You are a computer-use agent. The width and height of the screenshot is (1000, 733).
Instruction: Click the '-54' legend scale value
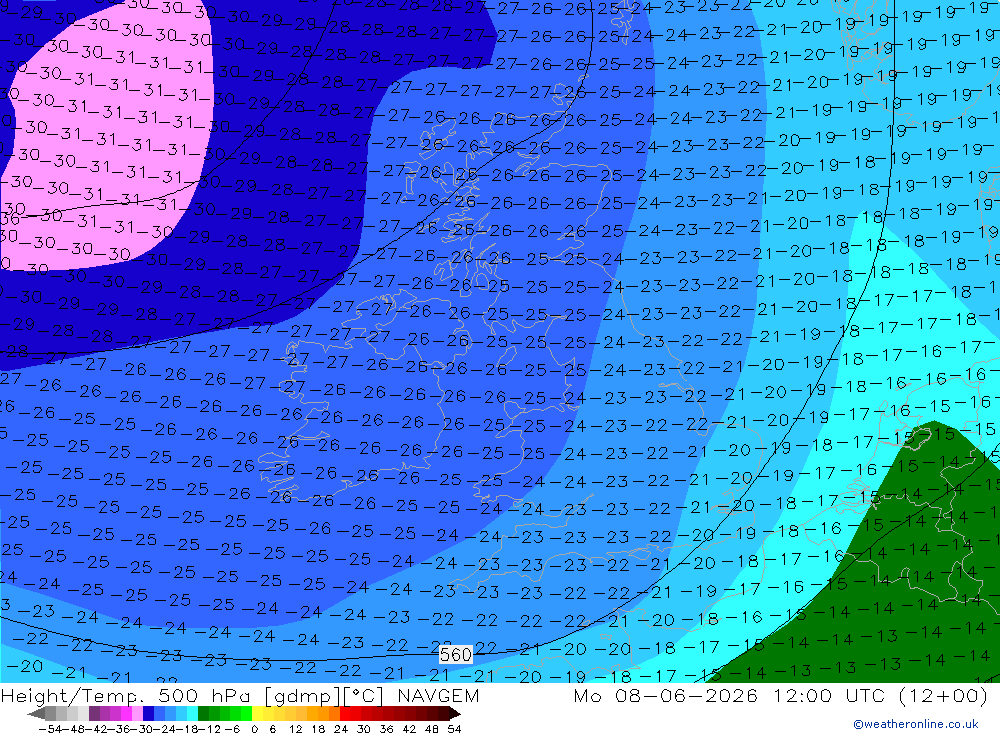click(x=50, y=729)
